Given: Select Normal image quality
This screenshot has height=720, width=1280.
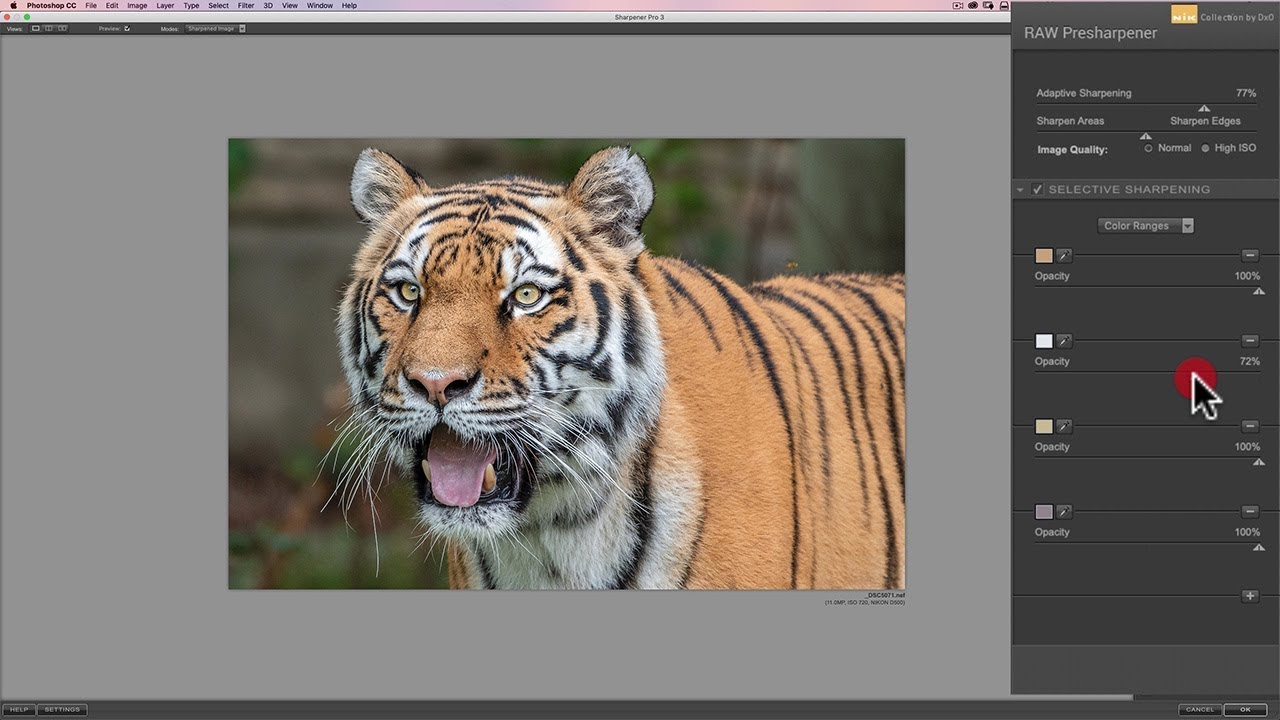Looking at the screenshot, I should (1148, 148).
